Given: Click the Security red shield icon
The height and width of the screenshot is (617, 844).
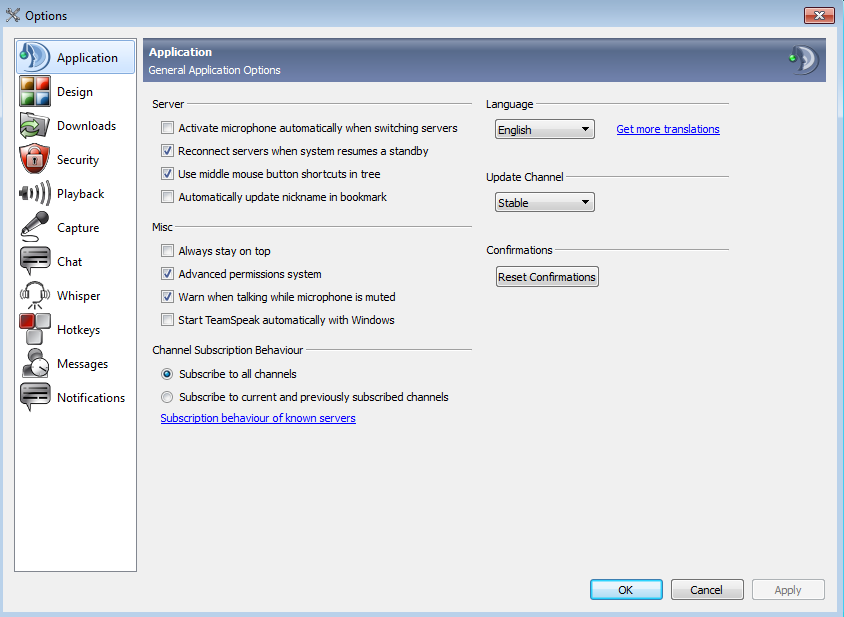Looking at the screenshot, I should pyautogui.click(x=34, y=159).
